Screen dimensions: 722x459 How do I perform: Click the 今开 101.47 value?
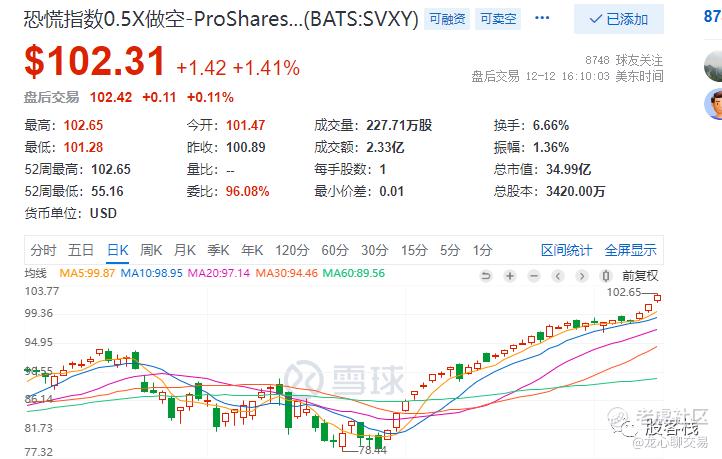(x=245, y=125)
